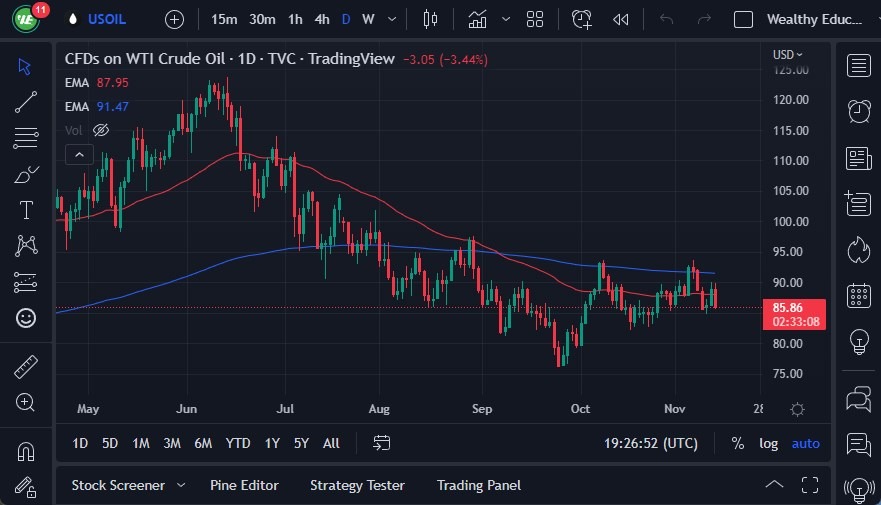881x505 pixels.
Task: Expand the timeframe interval dropdown chevron
Action: coord(391,19)
